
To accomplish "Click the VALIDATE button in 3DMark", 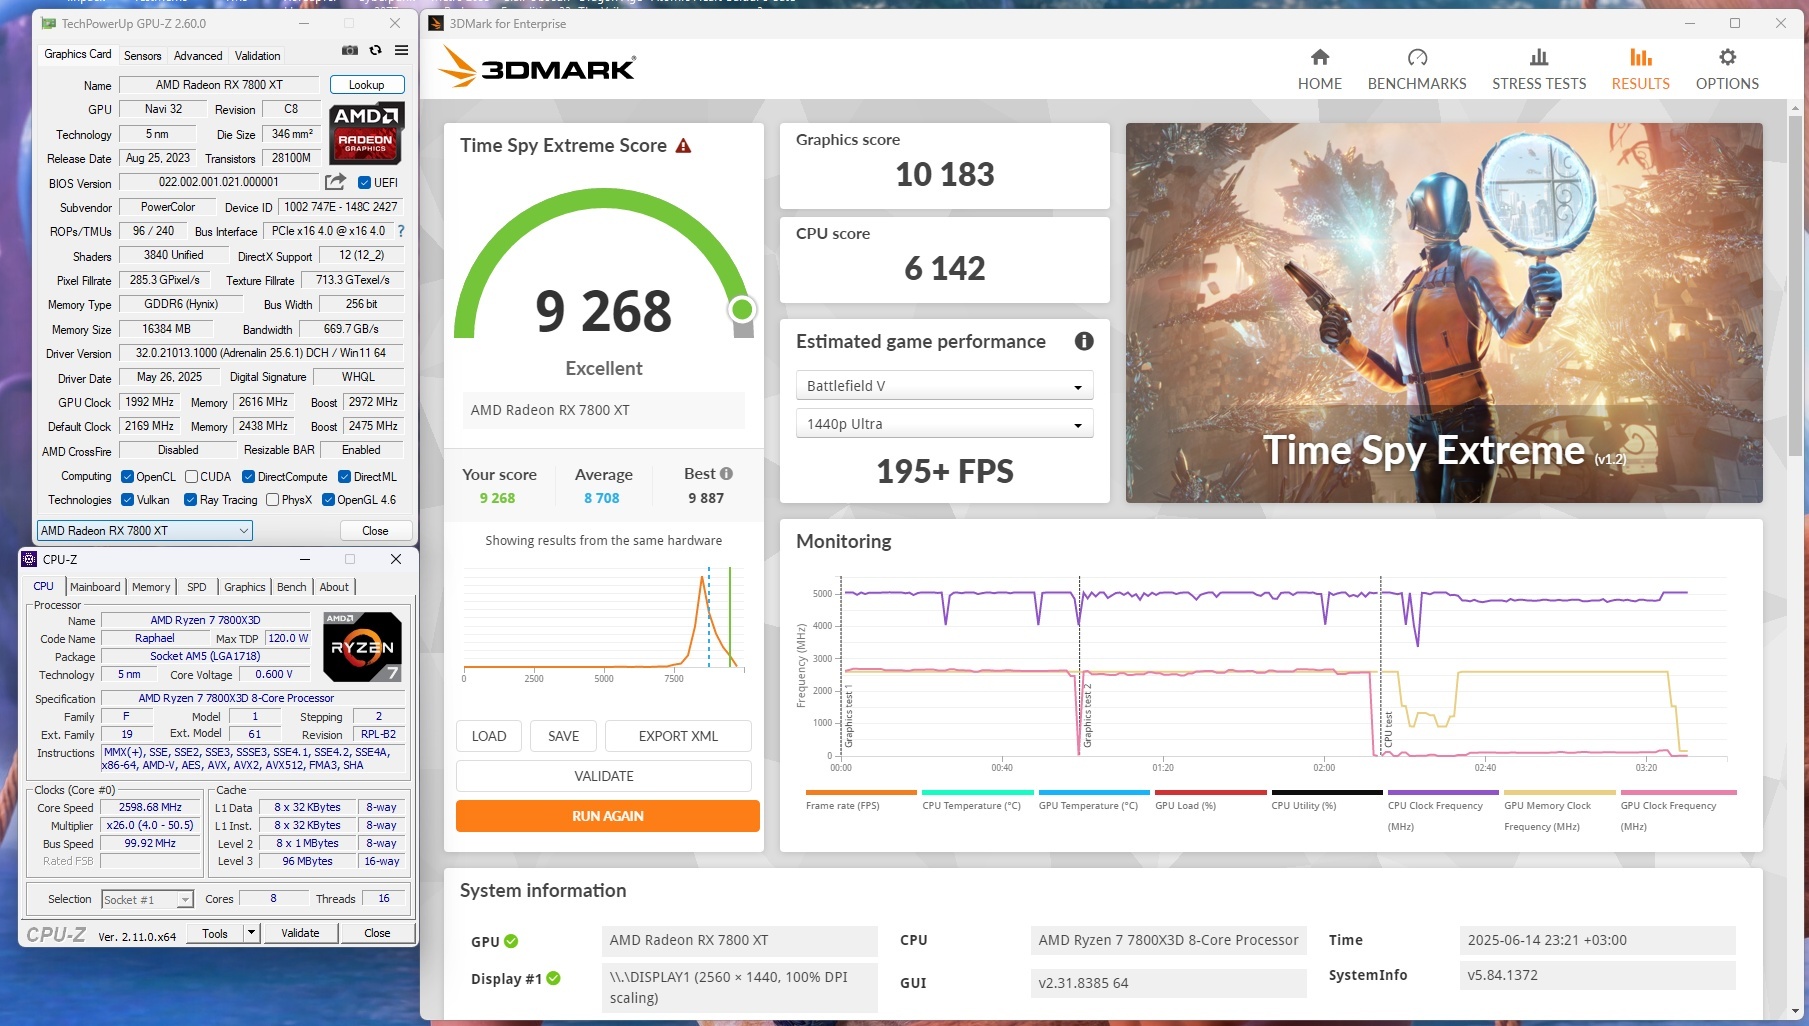I will [604, 776].
